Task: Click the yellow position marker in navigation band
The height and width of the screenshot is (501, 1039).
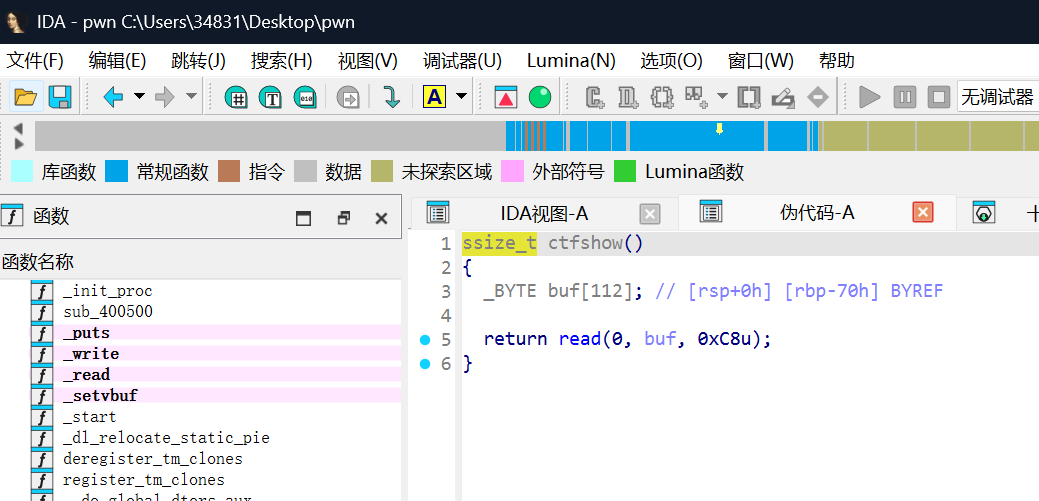Action: pyautogui.click(x=719, y=129)
